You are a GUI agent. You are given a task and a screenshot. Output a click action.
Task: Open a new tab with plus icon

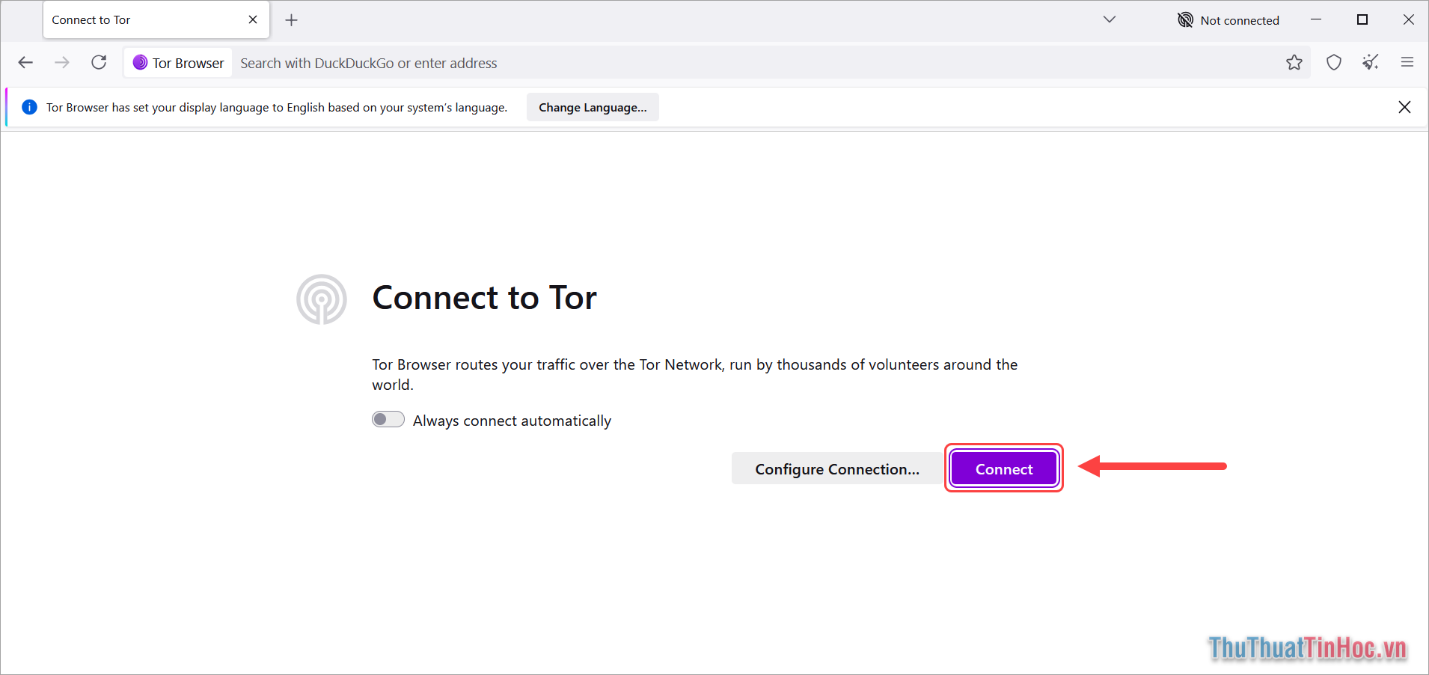coord(291,20)
